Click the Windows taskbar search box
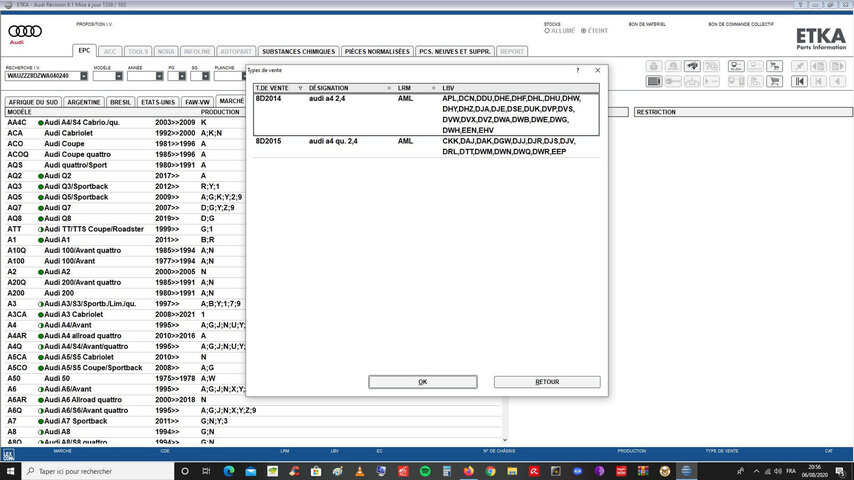The height and width of the screenshot is (480, 854). (98, 471)
